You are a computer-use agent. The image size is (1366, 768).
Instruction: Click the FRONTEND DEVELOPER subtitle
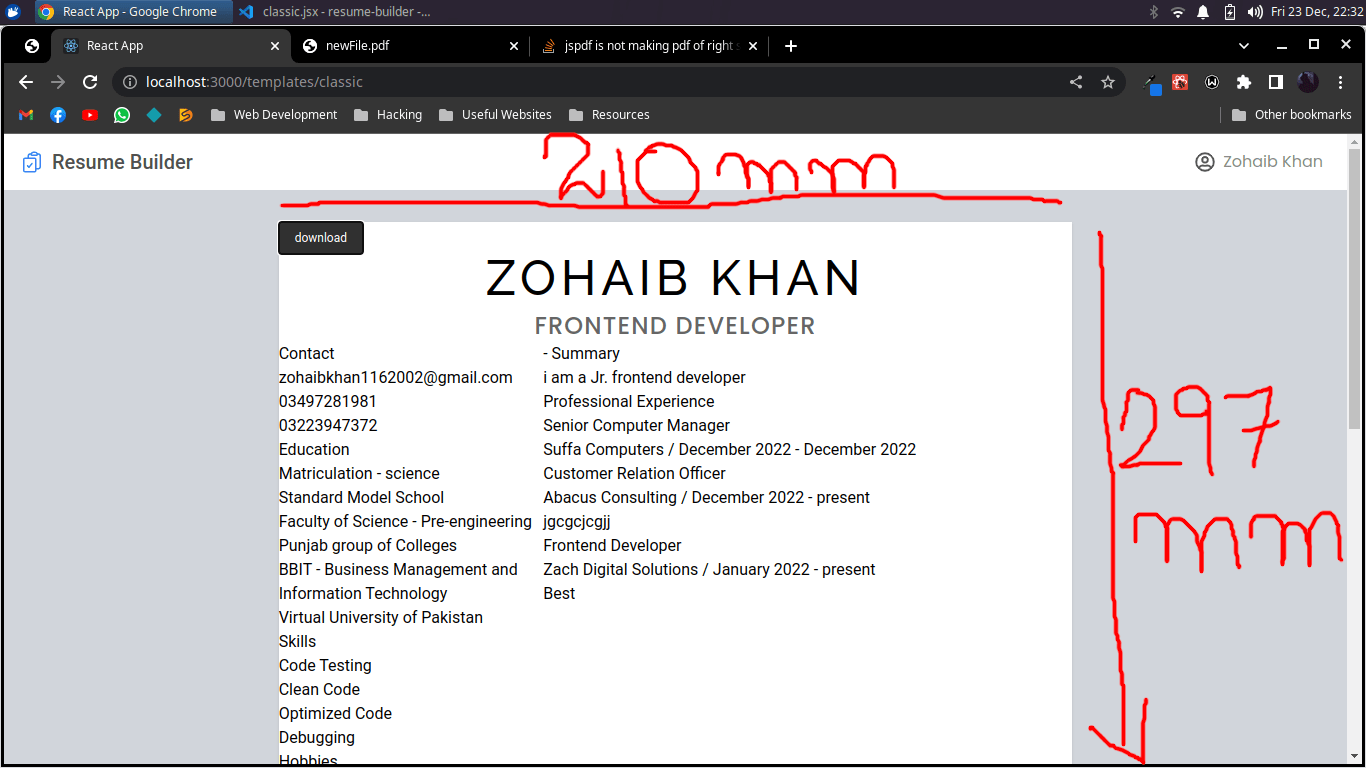click(x=675, y=326)
